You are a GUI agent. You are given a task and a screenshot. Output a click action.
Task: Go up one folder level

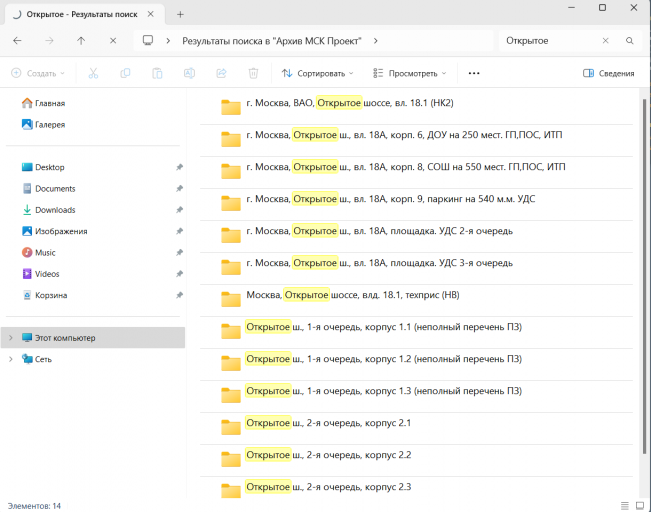click(x=81, y=41)
